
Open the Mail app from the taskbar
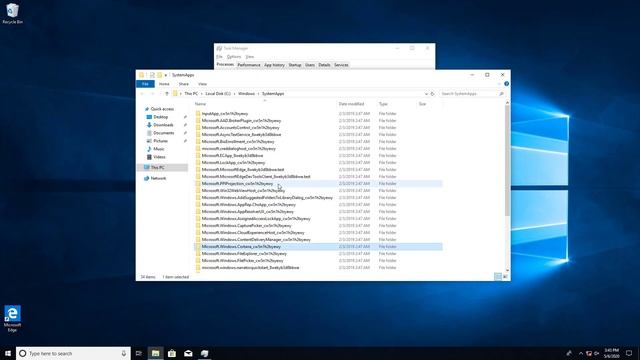coord(188,353)
